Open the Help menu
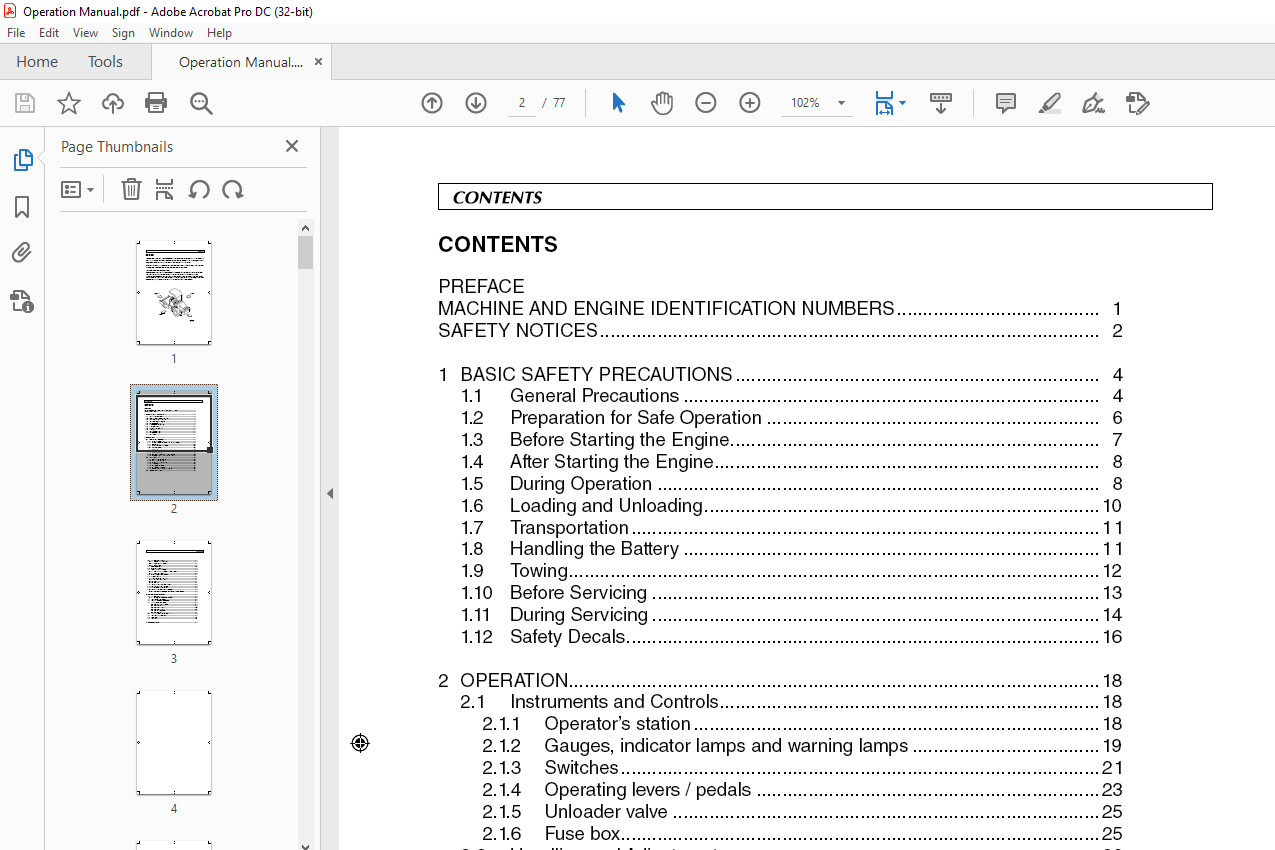1275x850 pixels. tap(219, 33)
